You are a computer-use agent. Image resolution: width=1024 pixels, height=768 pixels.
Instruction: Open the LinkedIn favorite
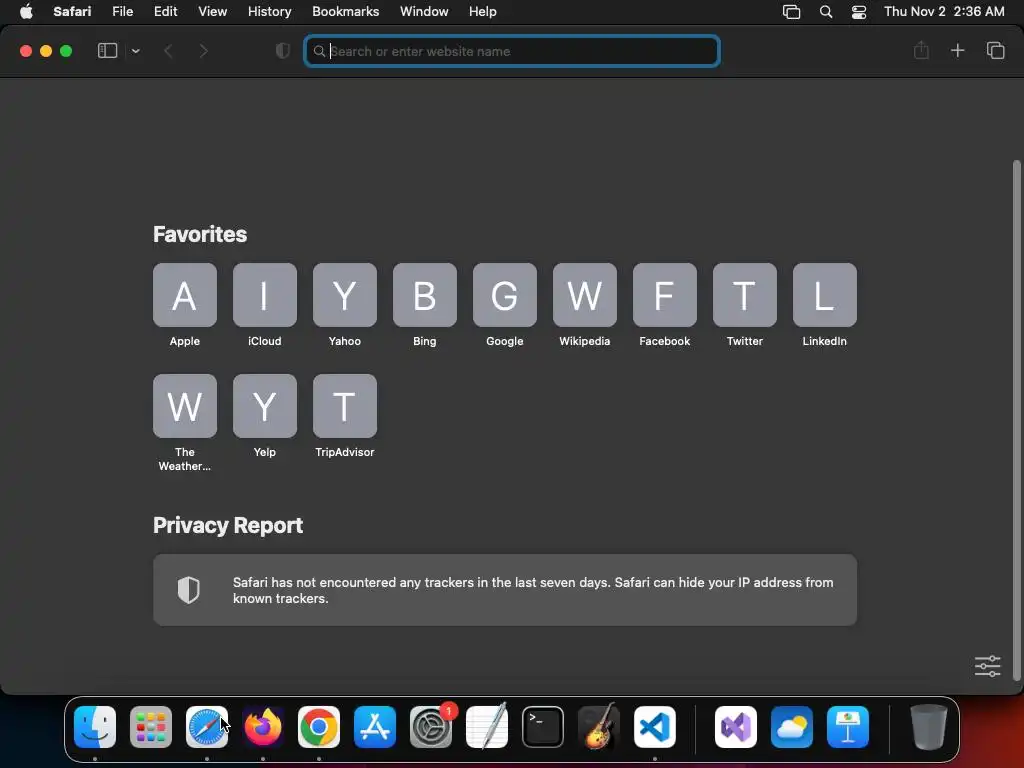tap(825, 295)
